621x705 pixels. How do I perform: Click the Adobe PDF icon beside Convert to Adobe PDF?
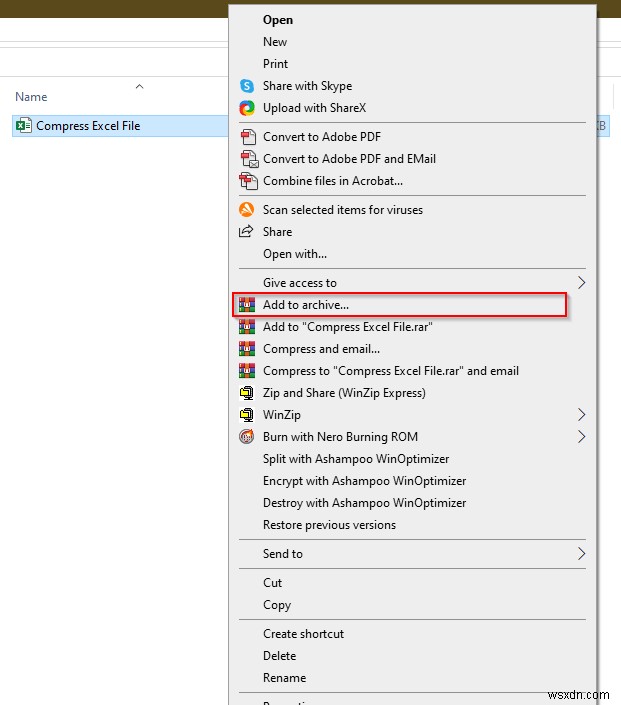tap(247, 137)
